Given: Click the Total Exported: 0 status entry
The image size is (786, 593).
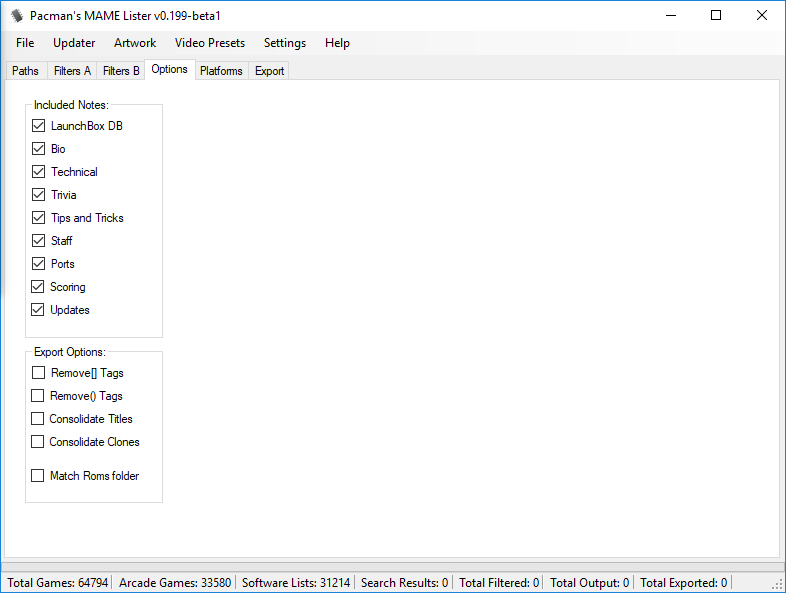Looking at the screenshot, I should point(683,583).
